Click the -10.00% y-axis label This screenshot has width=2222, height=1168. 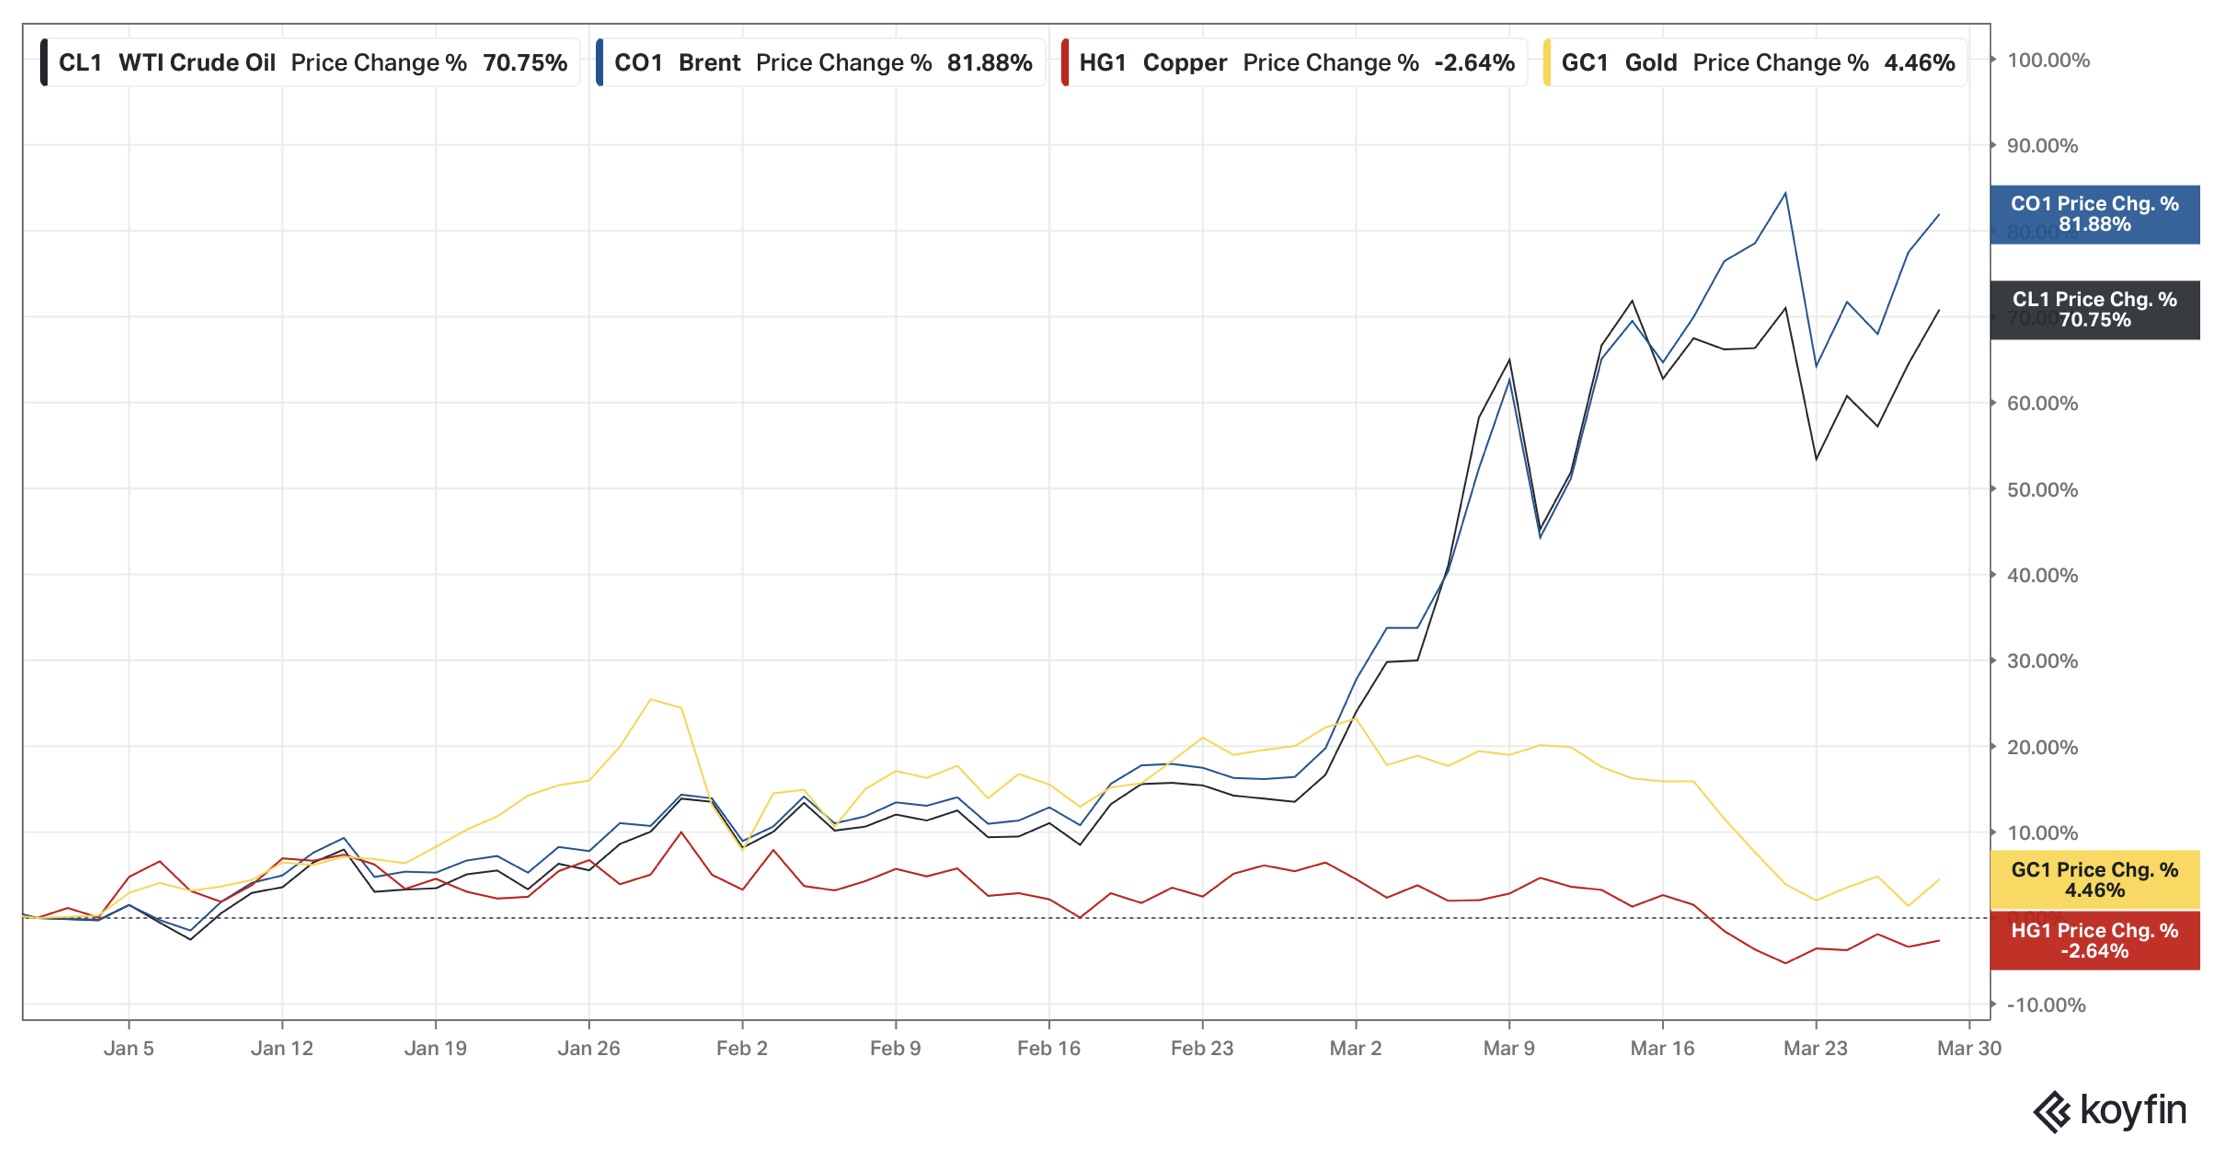[2046, 1005]
